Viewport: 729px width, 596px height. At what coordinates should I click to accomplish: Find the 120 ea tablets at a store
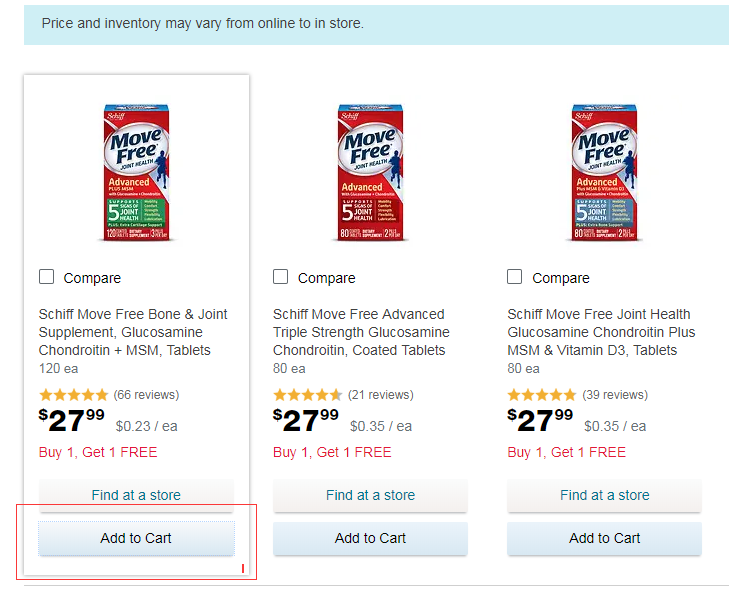[x=136, y=495]
